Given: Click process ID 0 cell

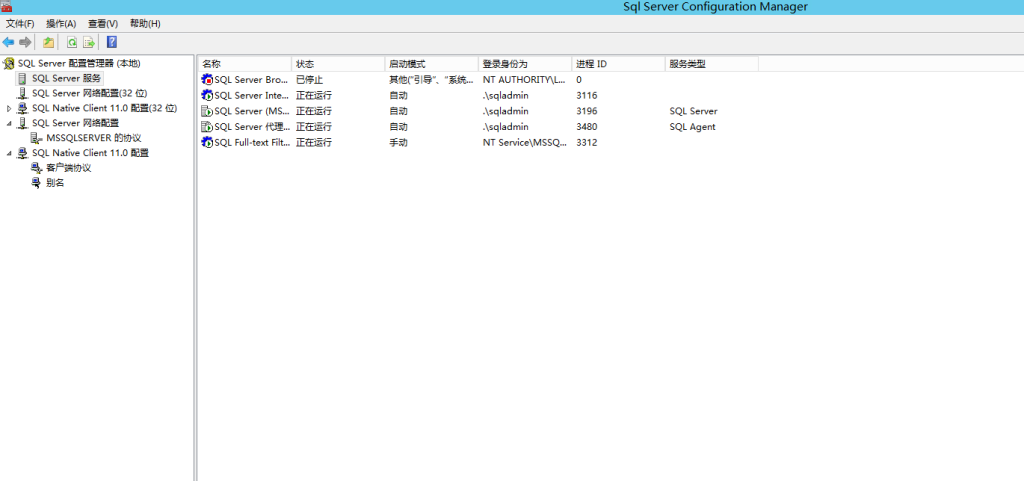Looking at the screenshot, I should tap(579, 80).
